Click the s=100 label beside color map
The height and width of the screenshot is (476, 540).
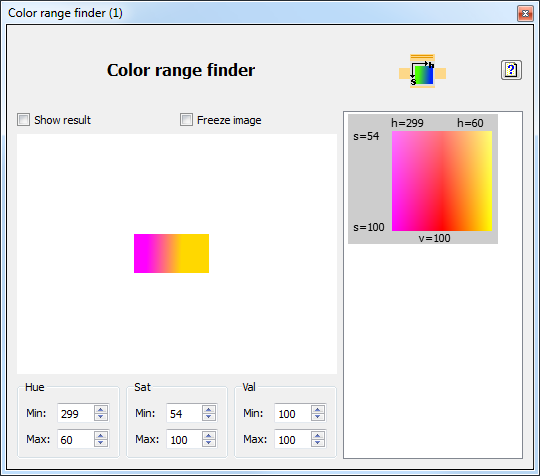coord(368,227)
